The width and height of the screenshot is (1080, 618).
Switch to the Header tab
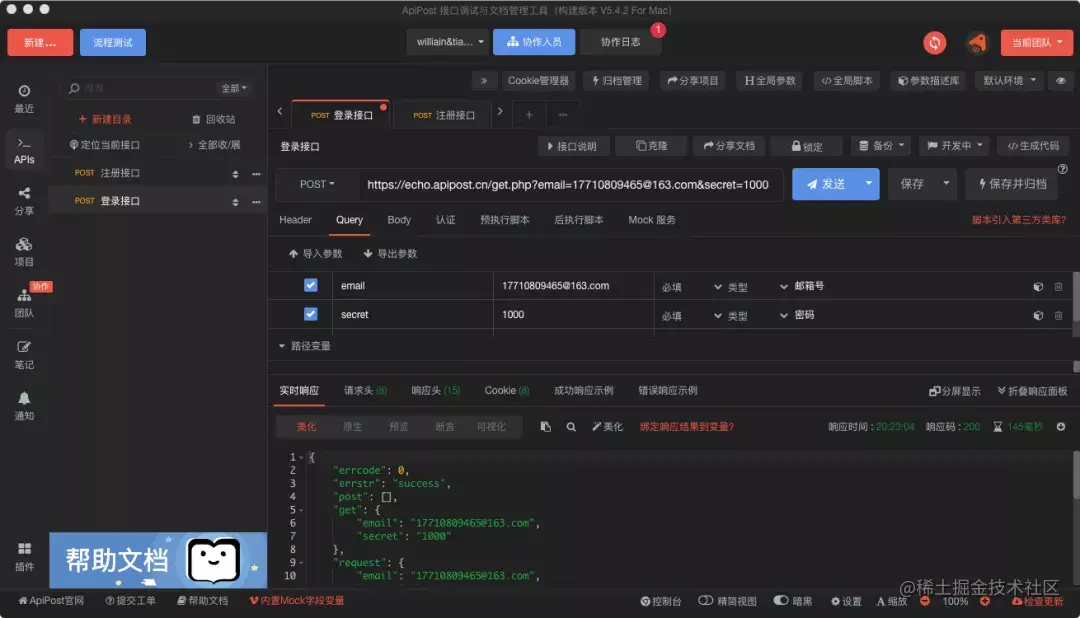pos(295,220)
